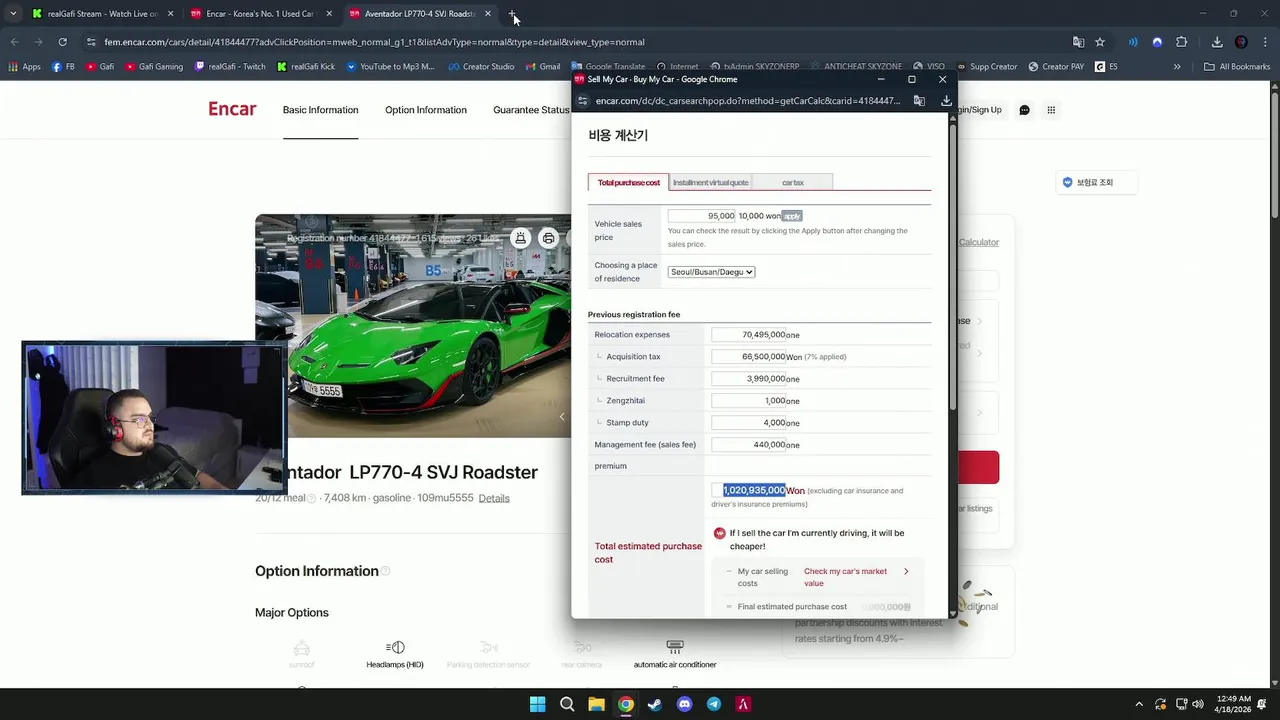Click the Relocation expenses value field
This screenshot has height=720, width=1280.
(x=749, y=335)
